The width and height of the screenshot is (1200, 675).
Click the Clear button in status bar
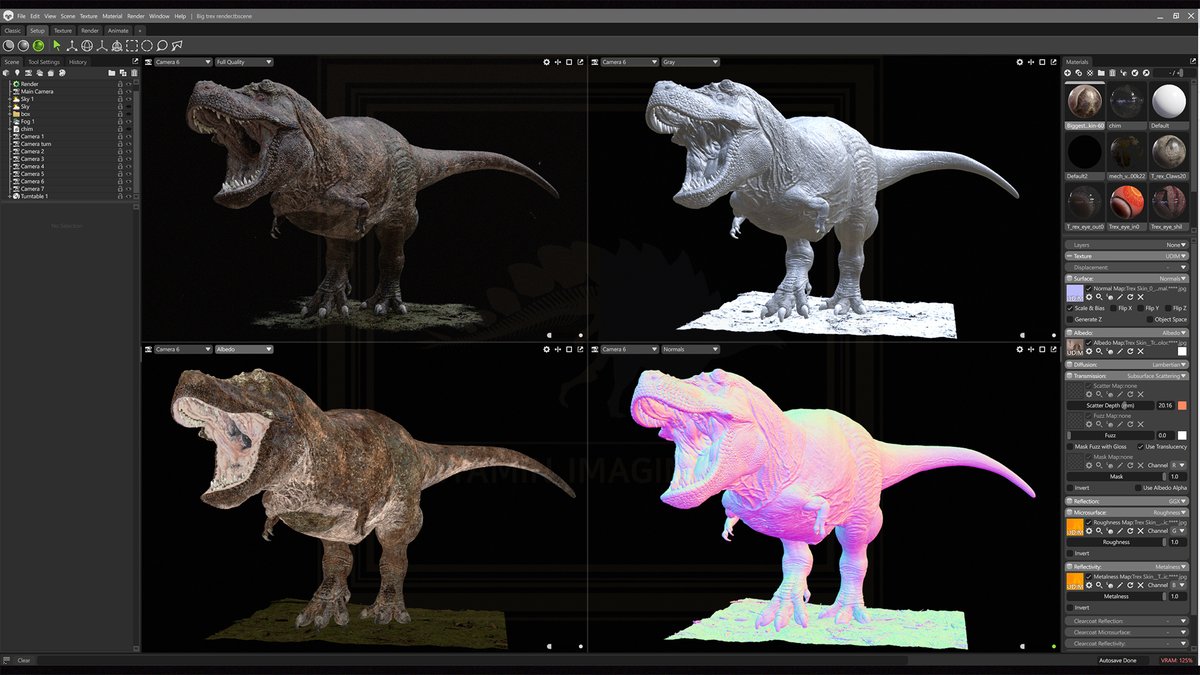point(24,660)
